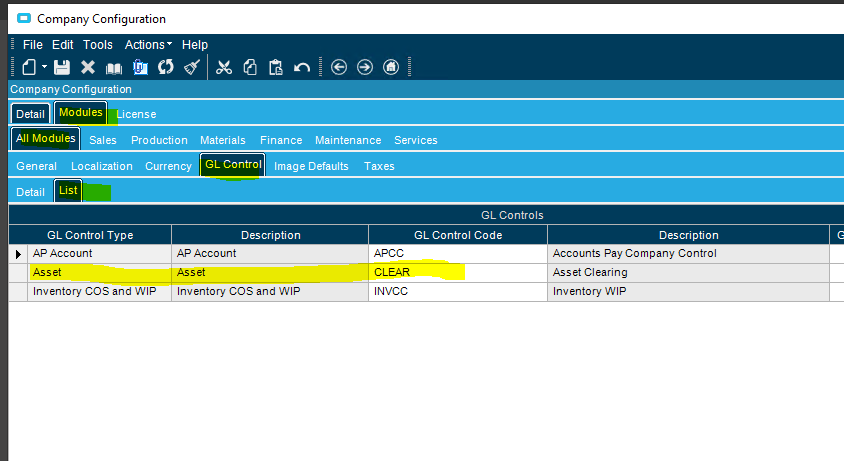Open the Production module tab
The image size is (844, 461).
click(x=159, y=140)
